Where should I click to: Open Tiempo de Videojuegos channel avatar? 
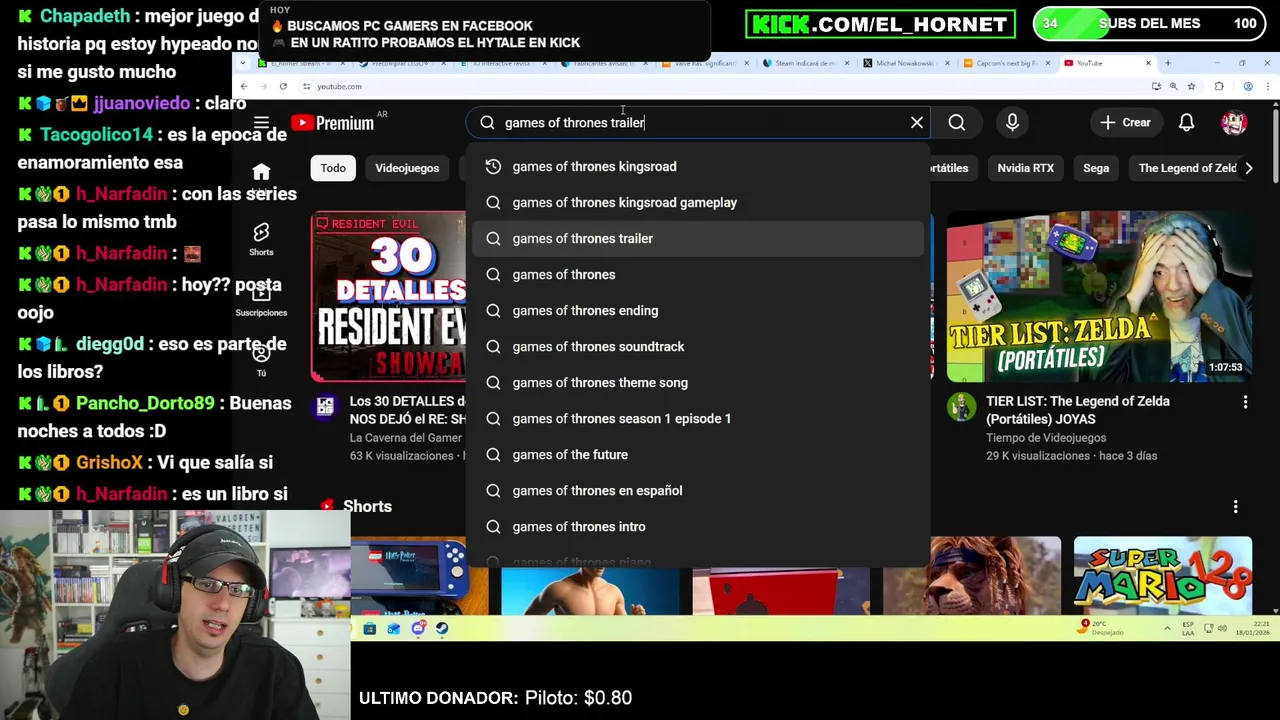961,407
